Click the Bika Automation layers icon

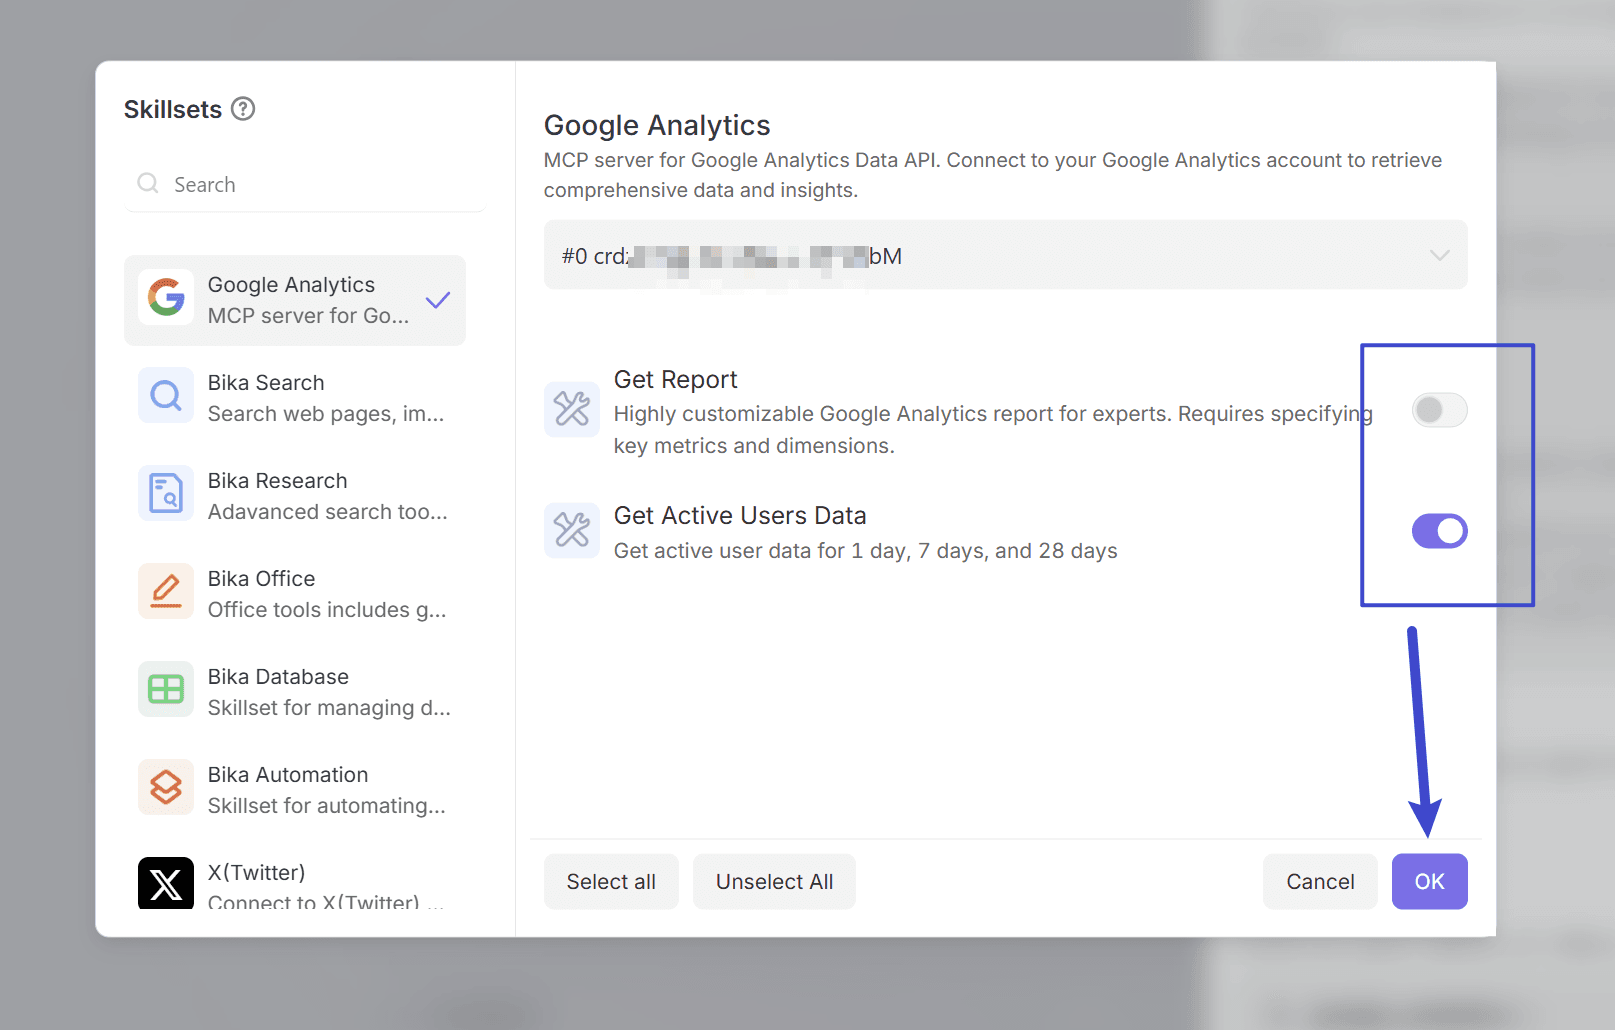click(166, 788)
